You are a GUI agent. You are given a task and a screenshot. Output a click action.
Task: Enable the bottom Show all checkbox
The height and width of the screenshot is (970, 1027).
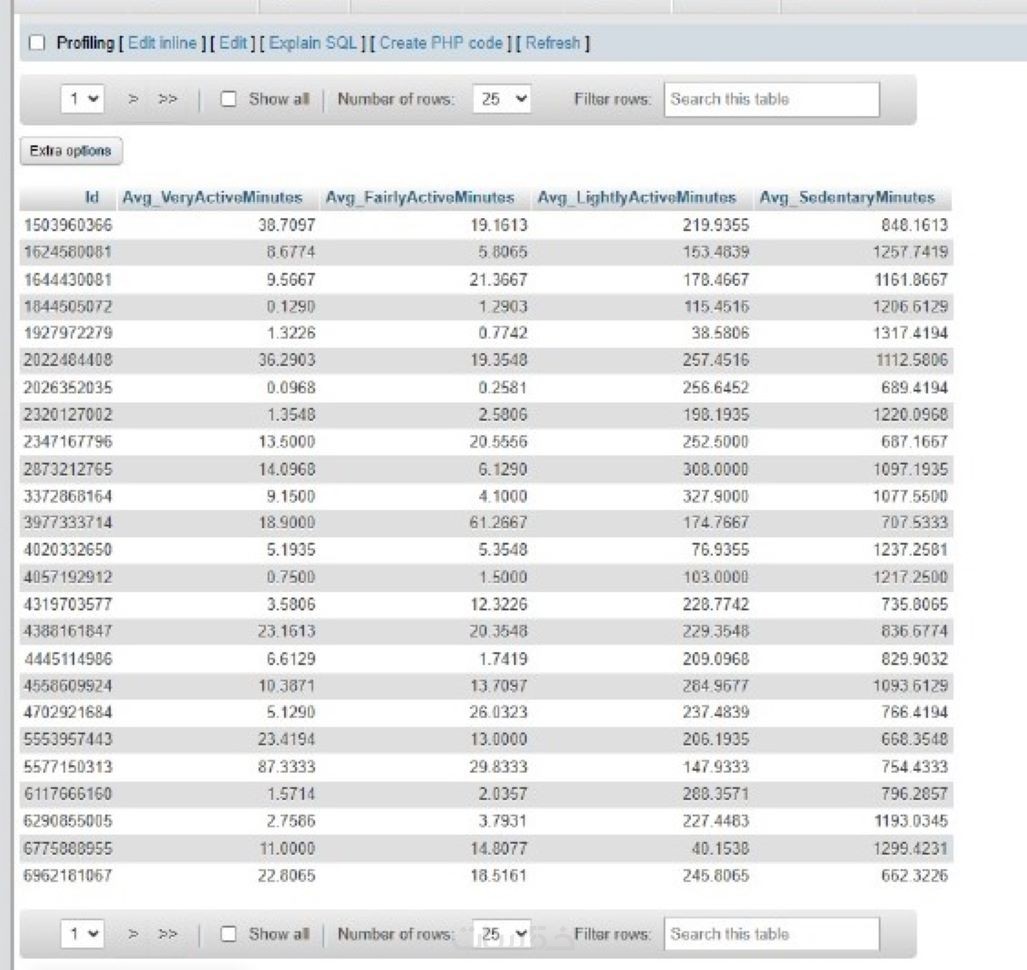(228, 934)
